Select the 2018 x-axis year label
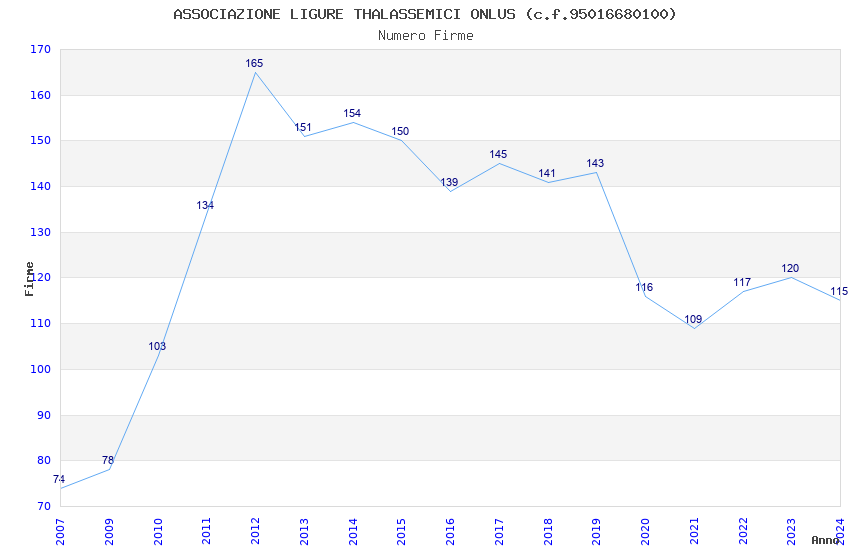 [548, 532]
